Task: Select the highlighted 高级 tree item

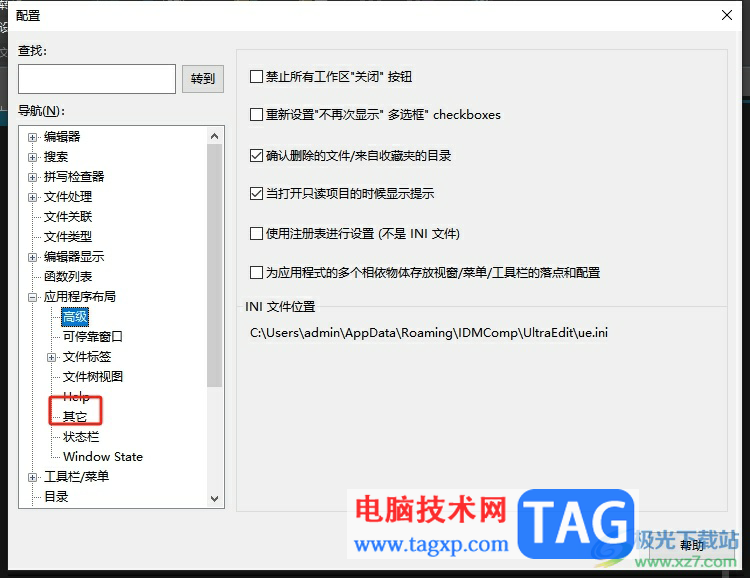Action: click(75, 317)
